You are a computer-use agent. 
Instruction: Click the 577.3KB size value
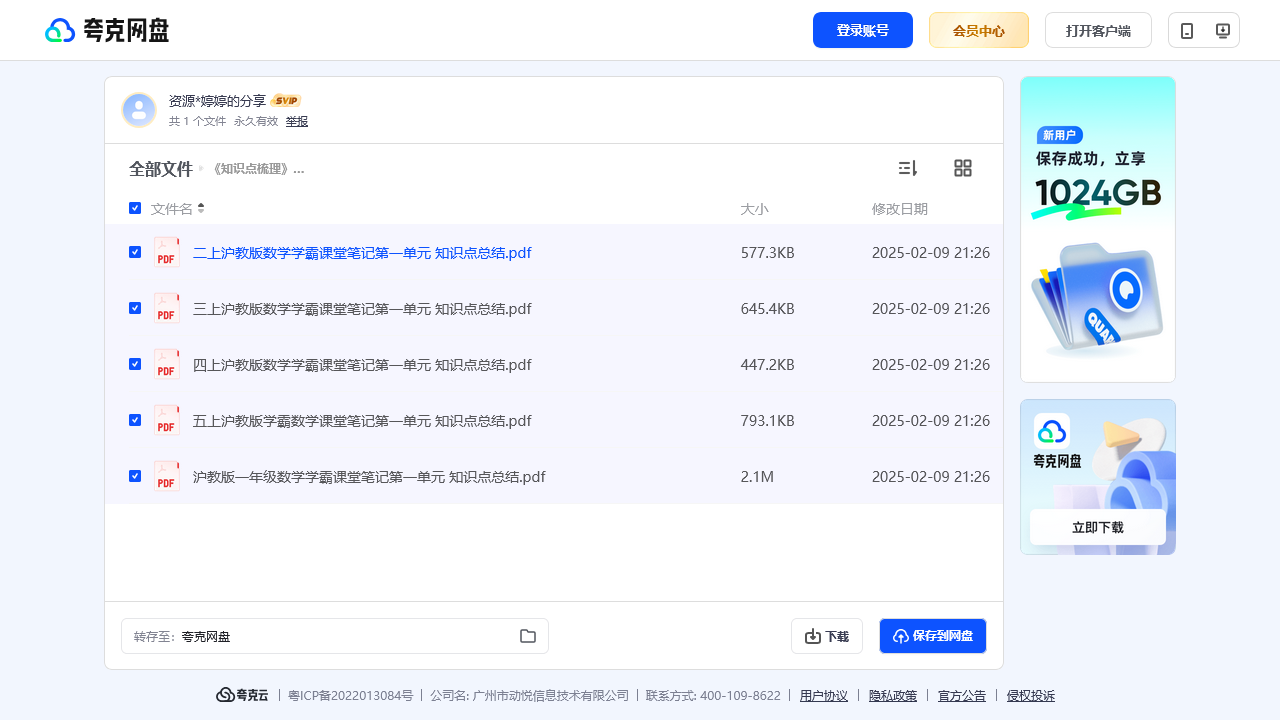click(x=768, y=253)
